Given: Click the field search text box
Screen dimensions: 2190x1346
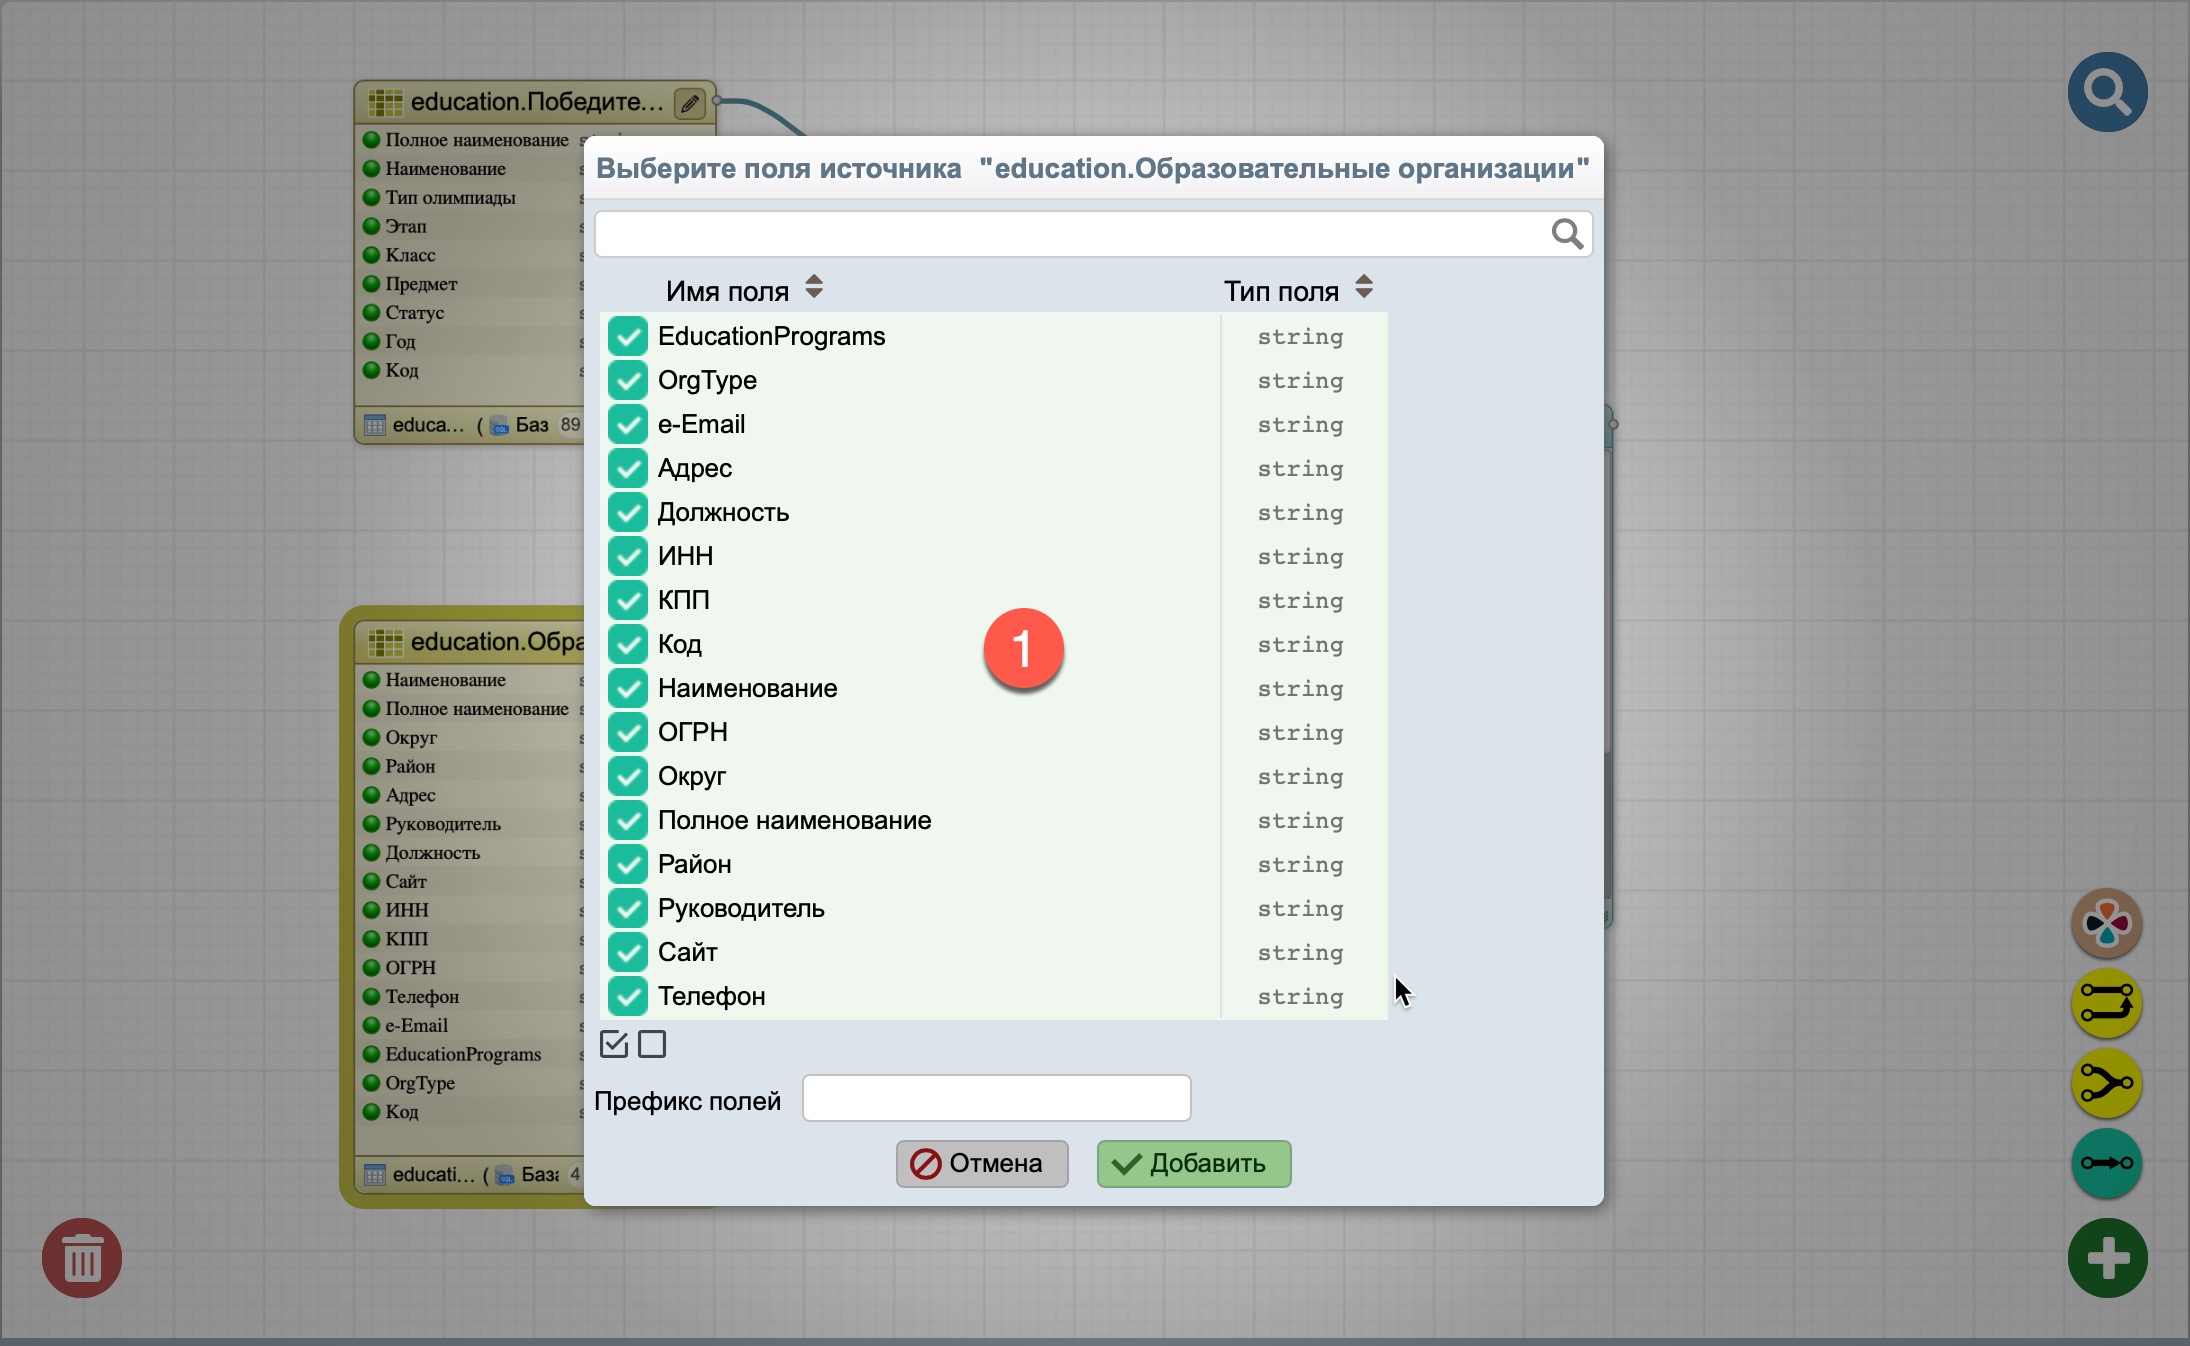Looking at the screenshot, I should (1070, 234).
